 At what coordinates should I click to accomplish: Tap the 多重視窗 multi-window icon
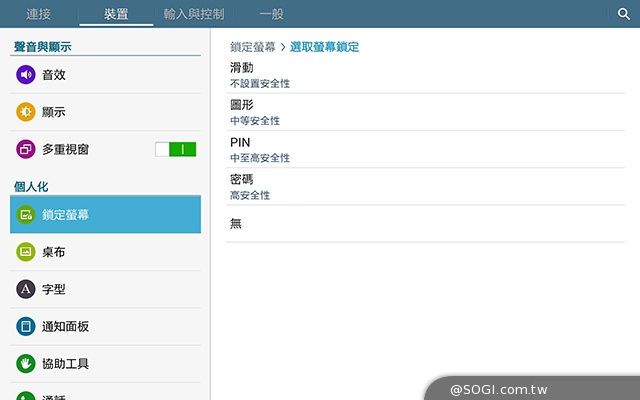[x=26, y=149]
